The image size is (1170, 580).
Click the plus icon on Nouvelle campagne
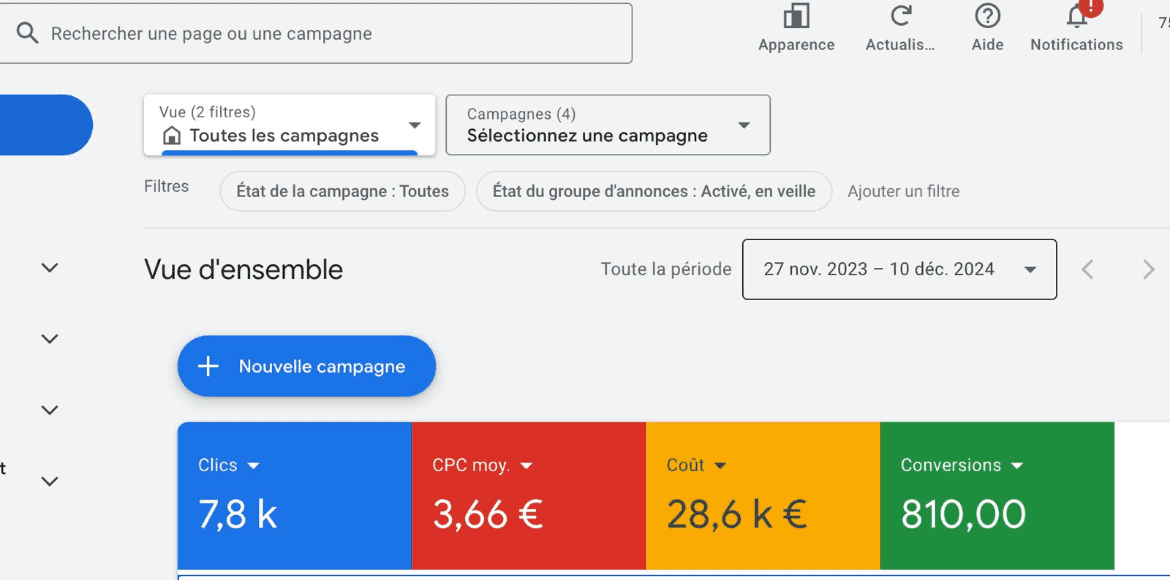[208, 366]
